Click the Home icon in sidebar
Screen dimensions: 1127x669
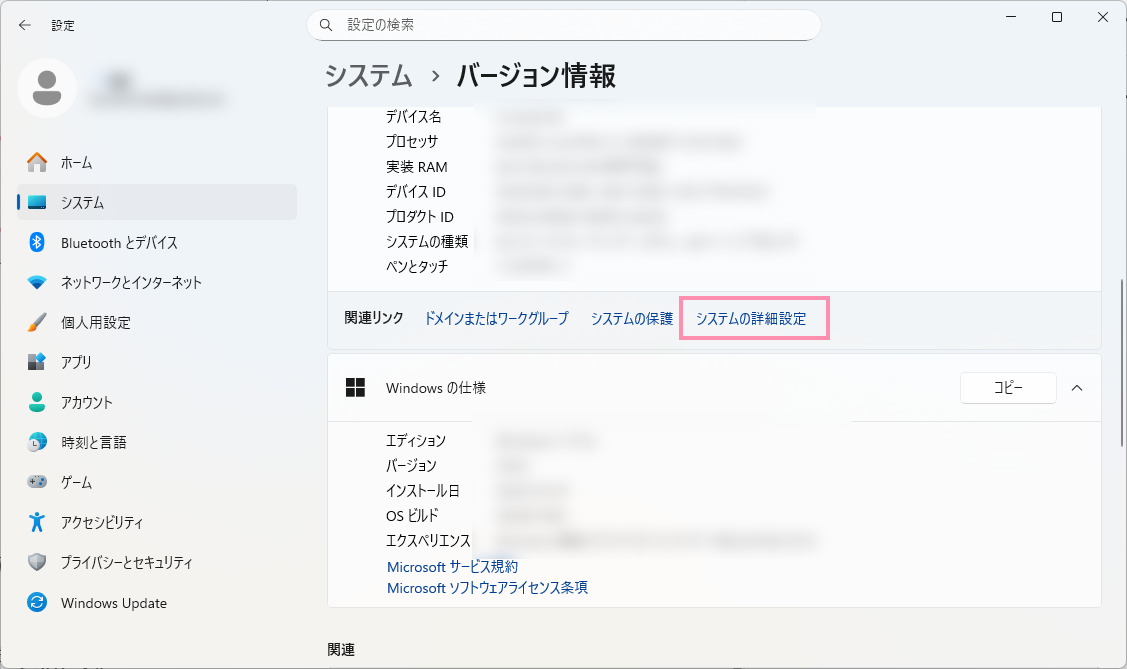click(x=37, y=162)
